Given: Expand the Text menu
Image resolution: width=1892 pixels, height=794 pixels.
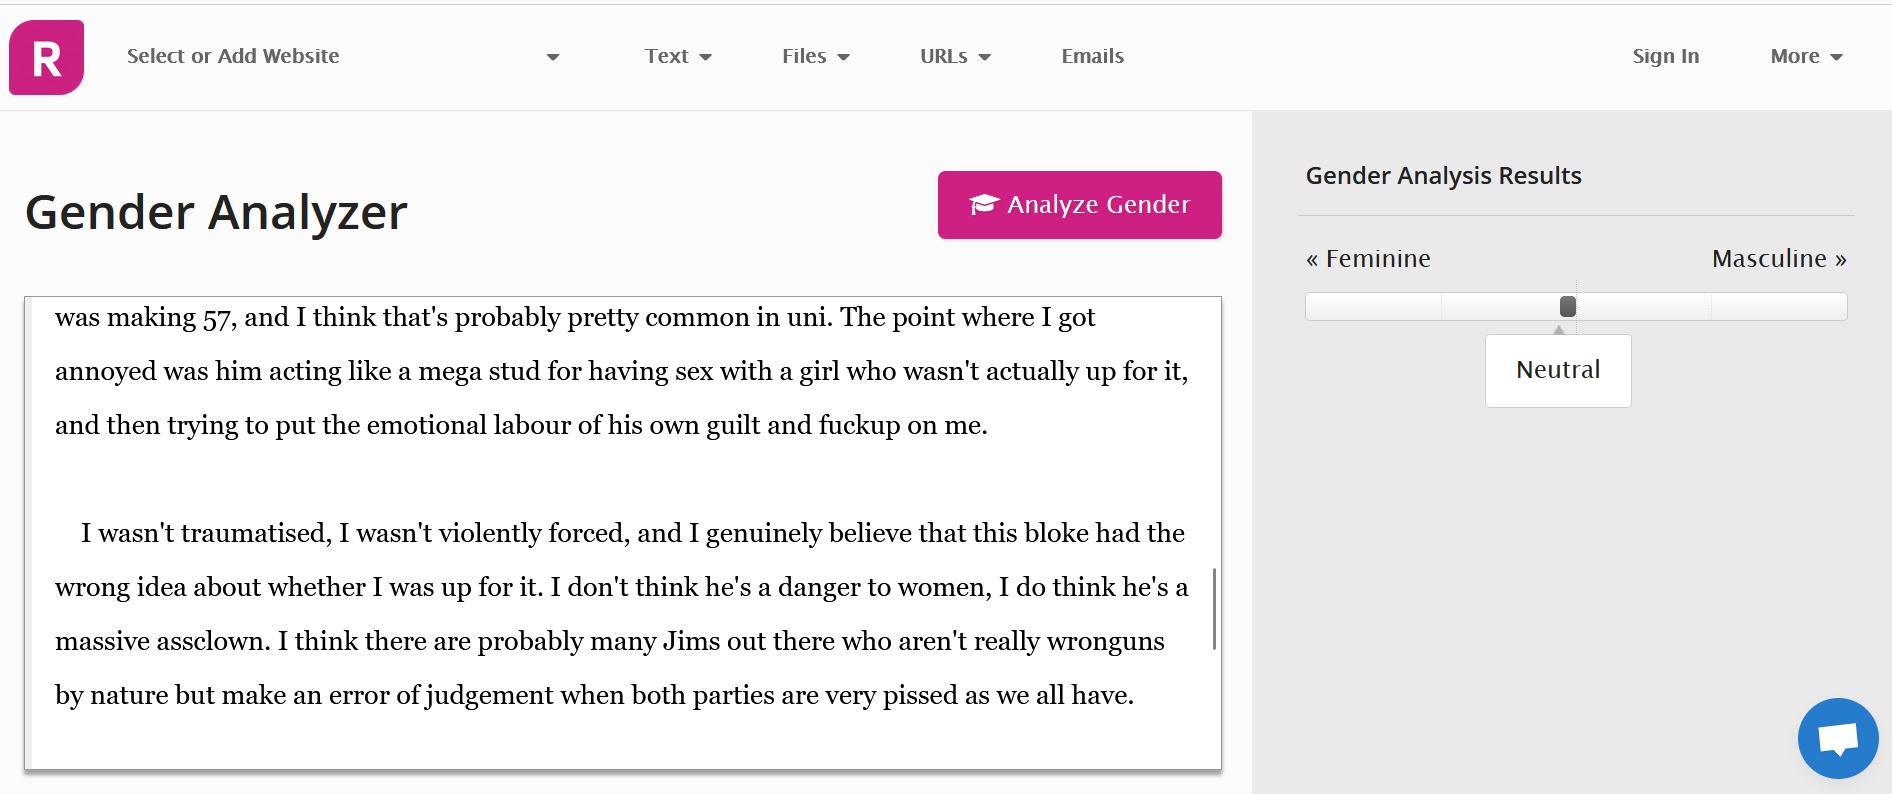Looking at the screenshot, I should (x=678, y=56).
